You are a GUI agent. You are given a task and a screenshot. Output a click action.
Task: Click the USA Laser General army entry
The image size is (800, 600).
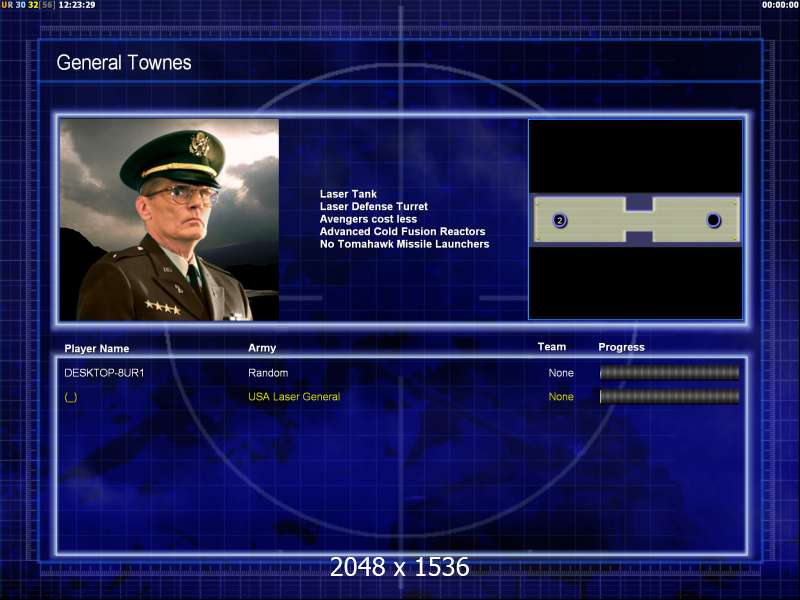click(294, 396)
